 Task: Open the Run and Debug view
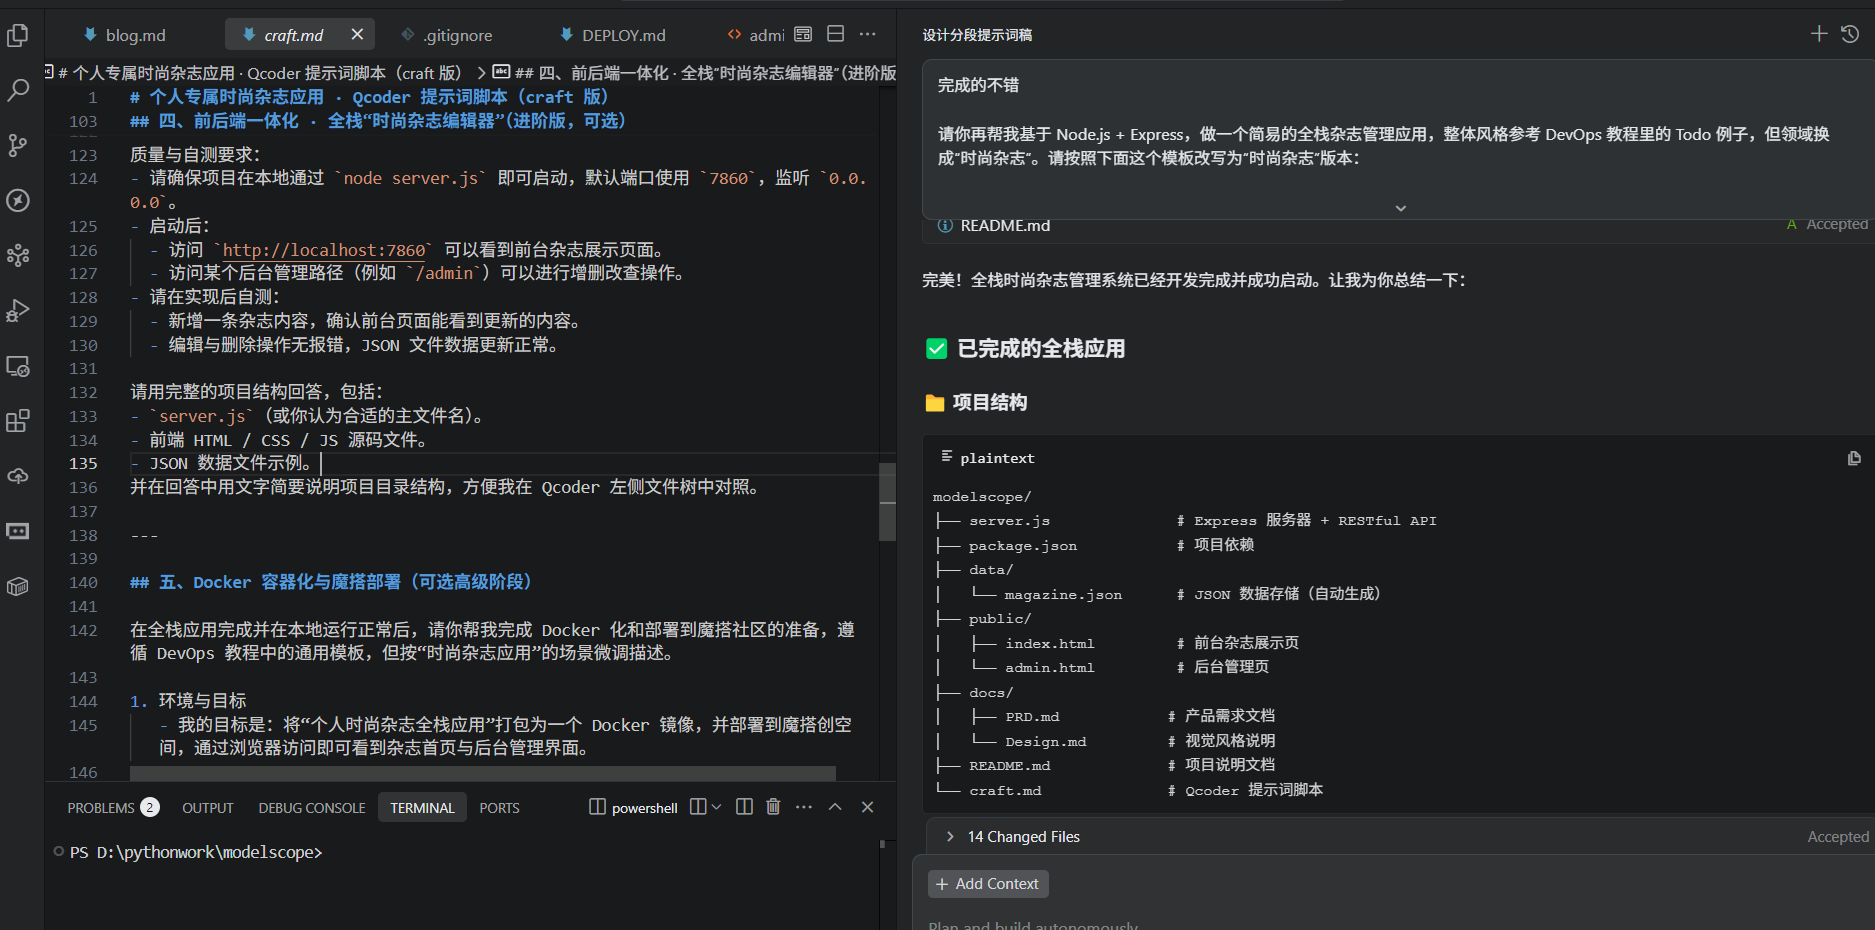coord(18,310)
